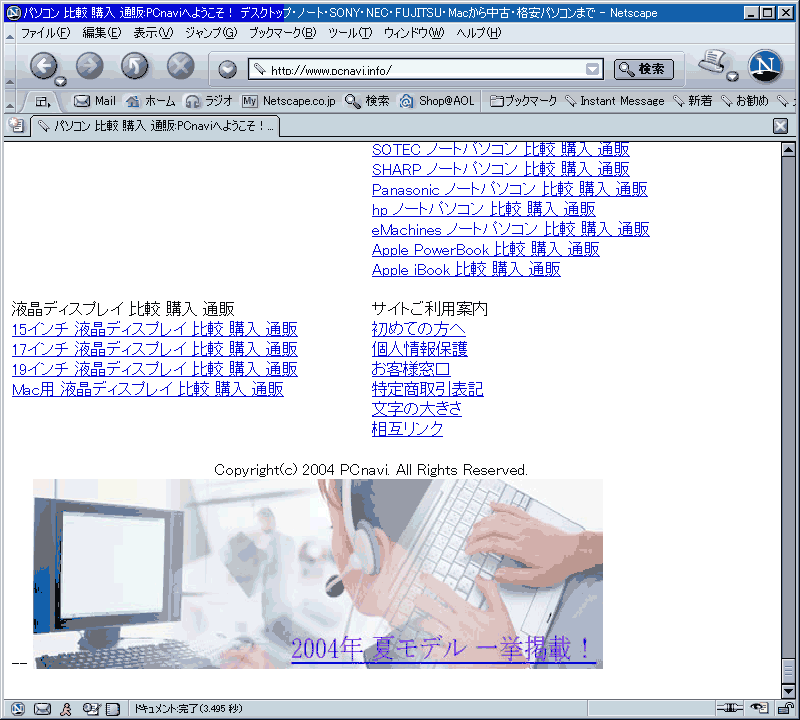The image size is (800, 720).
Task: Go forward with the Forward arrow button
Action: tap(89, 66)
